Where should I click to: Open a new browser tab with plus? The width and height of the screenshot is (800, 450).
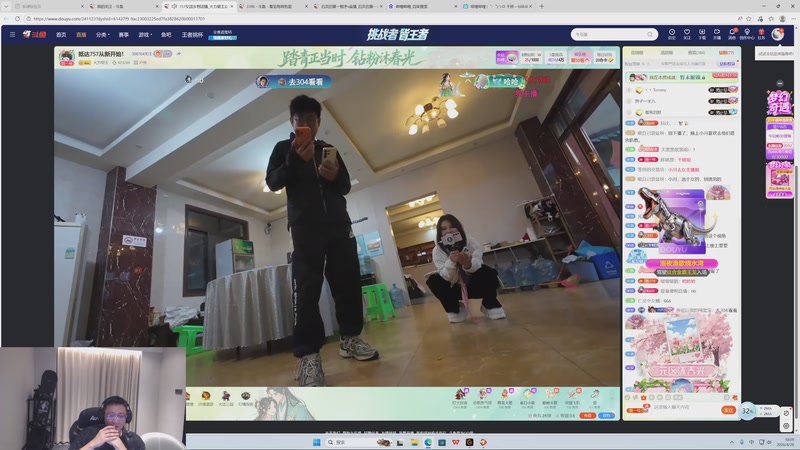click(x=541, y=6)
